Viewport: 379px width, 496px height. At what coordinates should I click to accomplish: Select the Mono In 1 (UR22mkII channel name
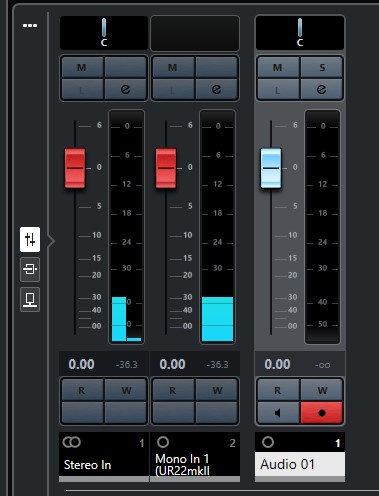click(x=183, y=465)
